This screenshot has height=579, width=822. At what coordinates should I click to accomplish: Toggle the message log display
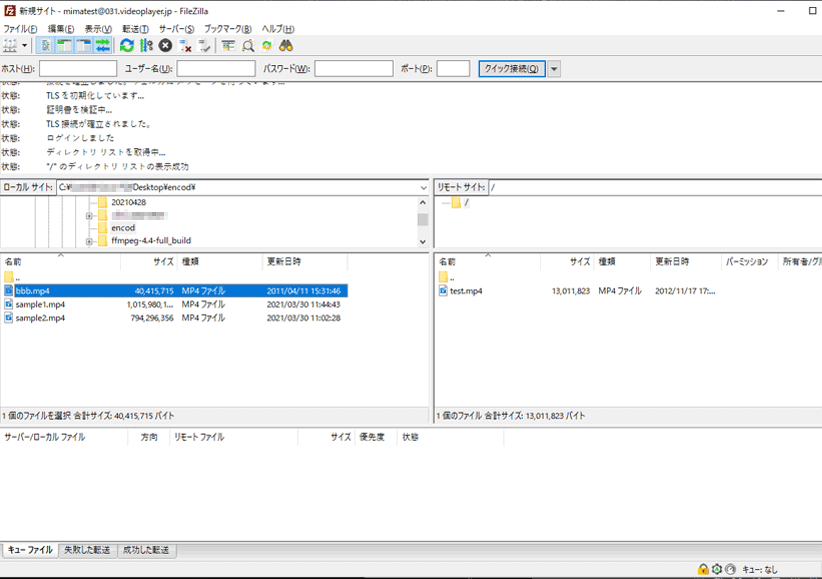[46, 46]
